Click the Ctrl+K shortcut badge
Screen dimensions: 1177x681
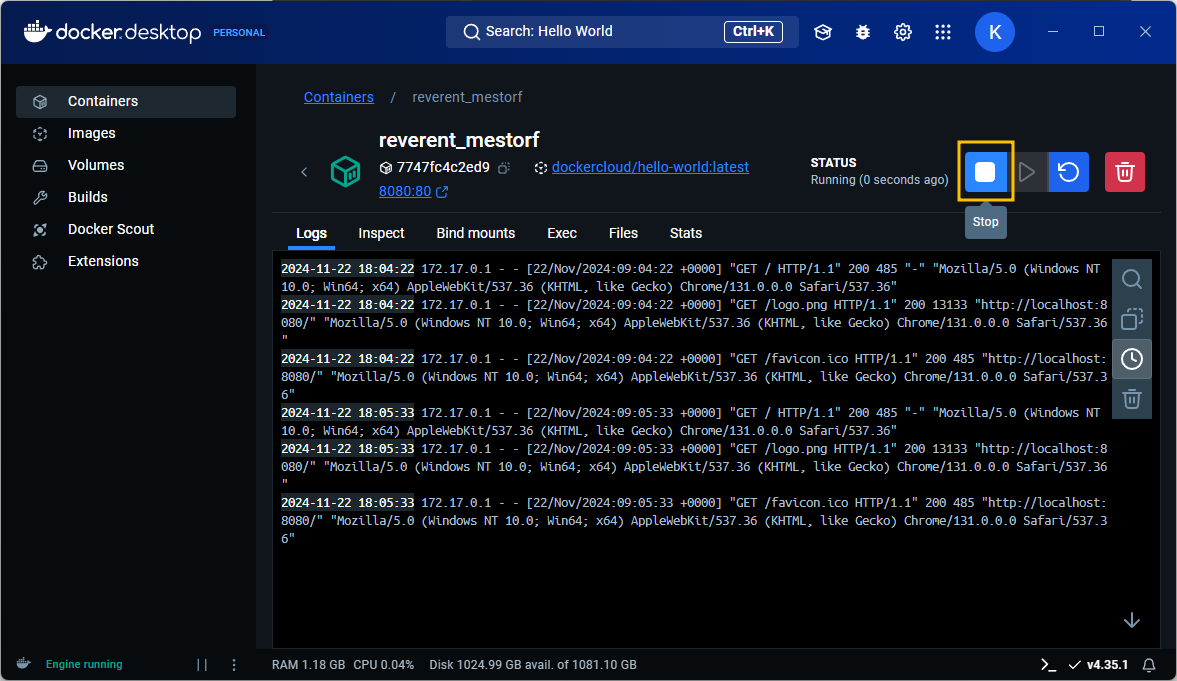[753, 32]
